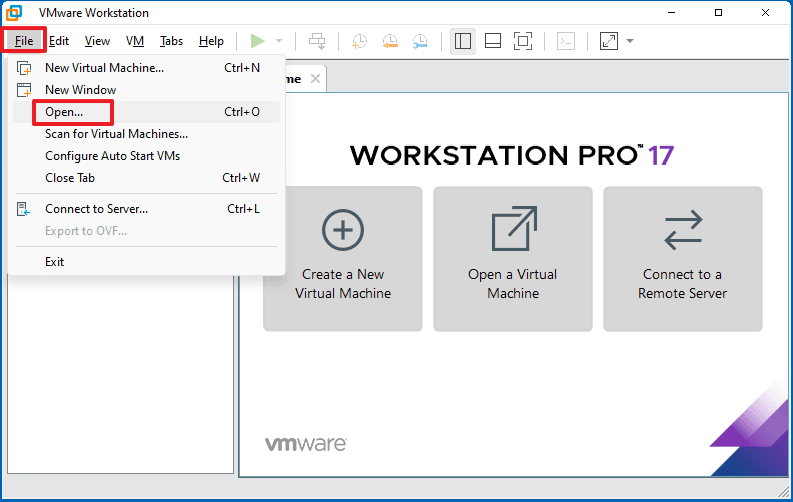Select Open... in the File menu
This screenshot has width=793, height=502.
point(64,112)
